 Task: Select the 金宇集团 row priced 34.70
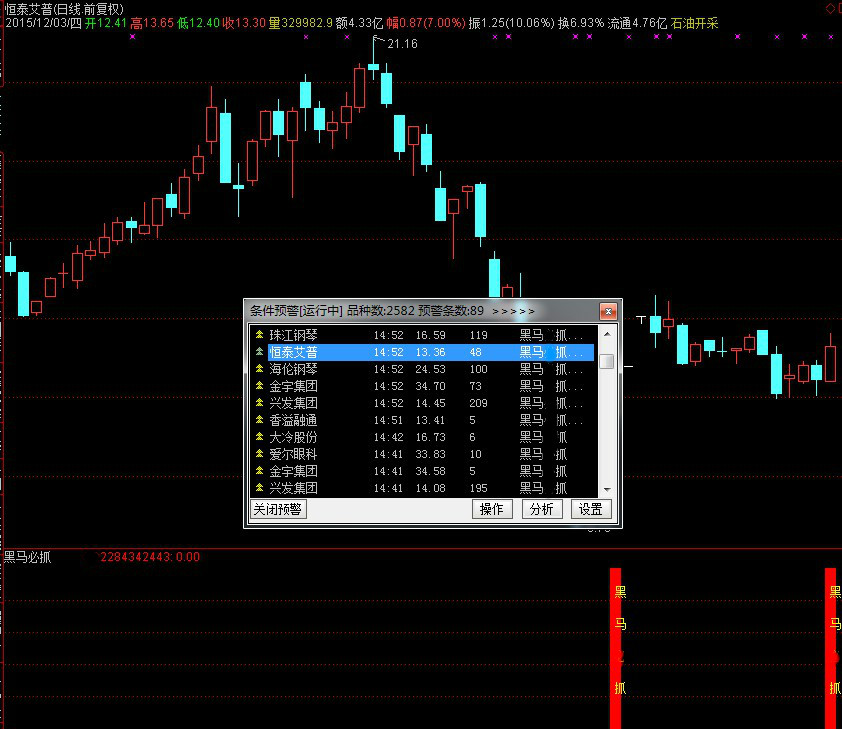422,386
